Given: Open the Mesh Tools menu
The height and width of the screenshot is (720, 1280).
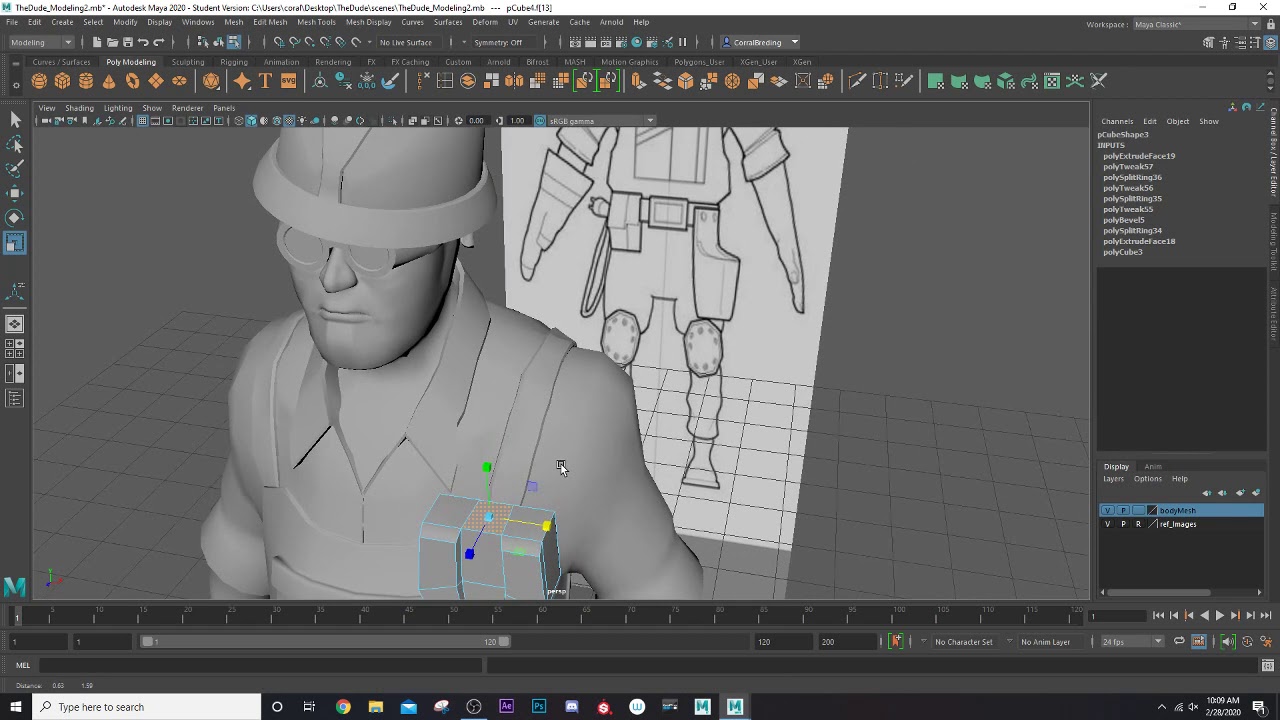Looking at the screenshot, I should coord(316,22).
